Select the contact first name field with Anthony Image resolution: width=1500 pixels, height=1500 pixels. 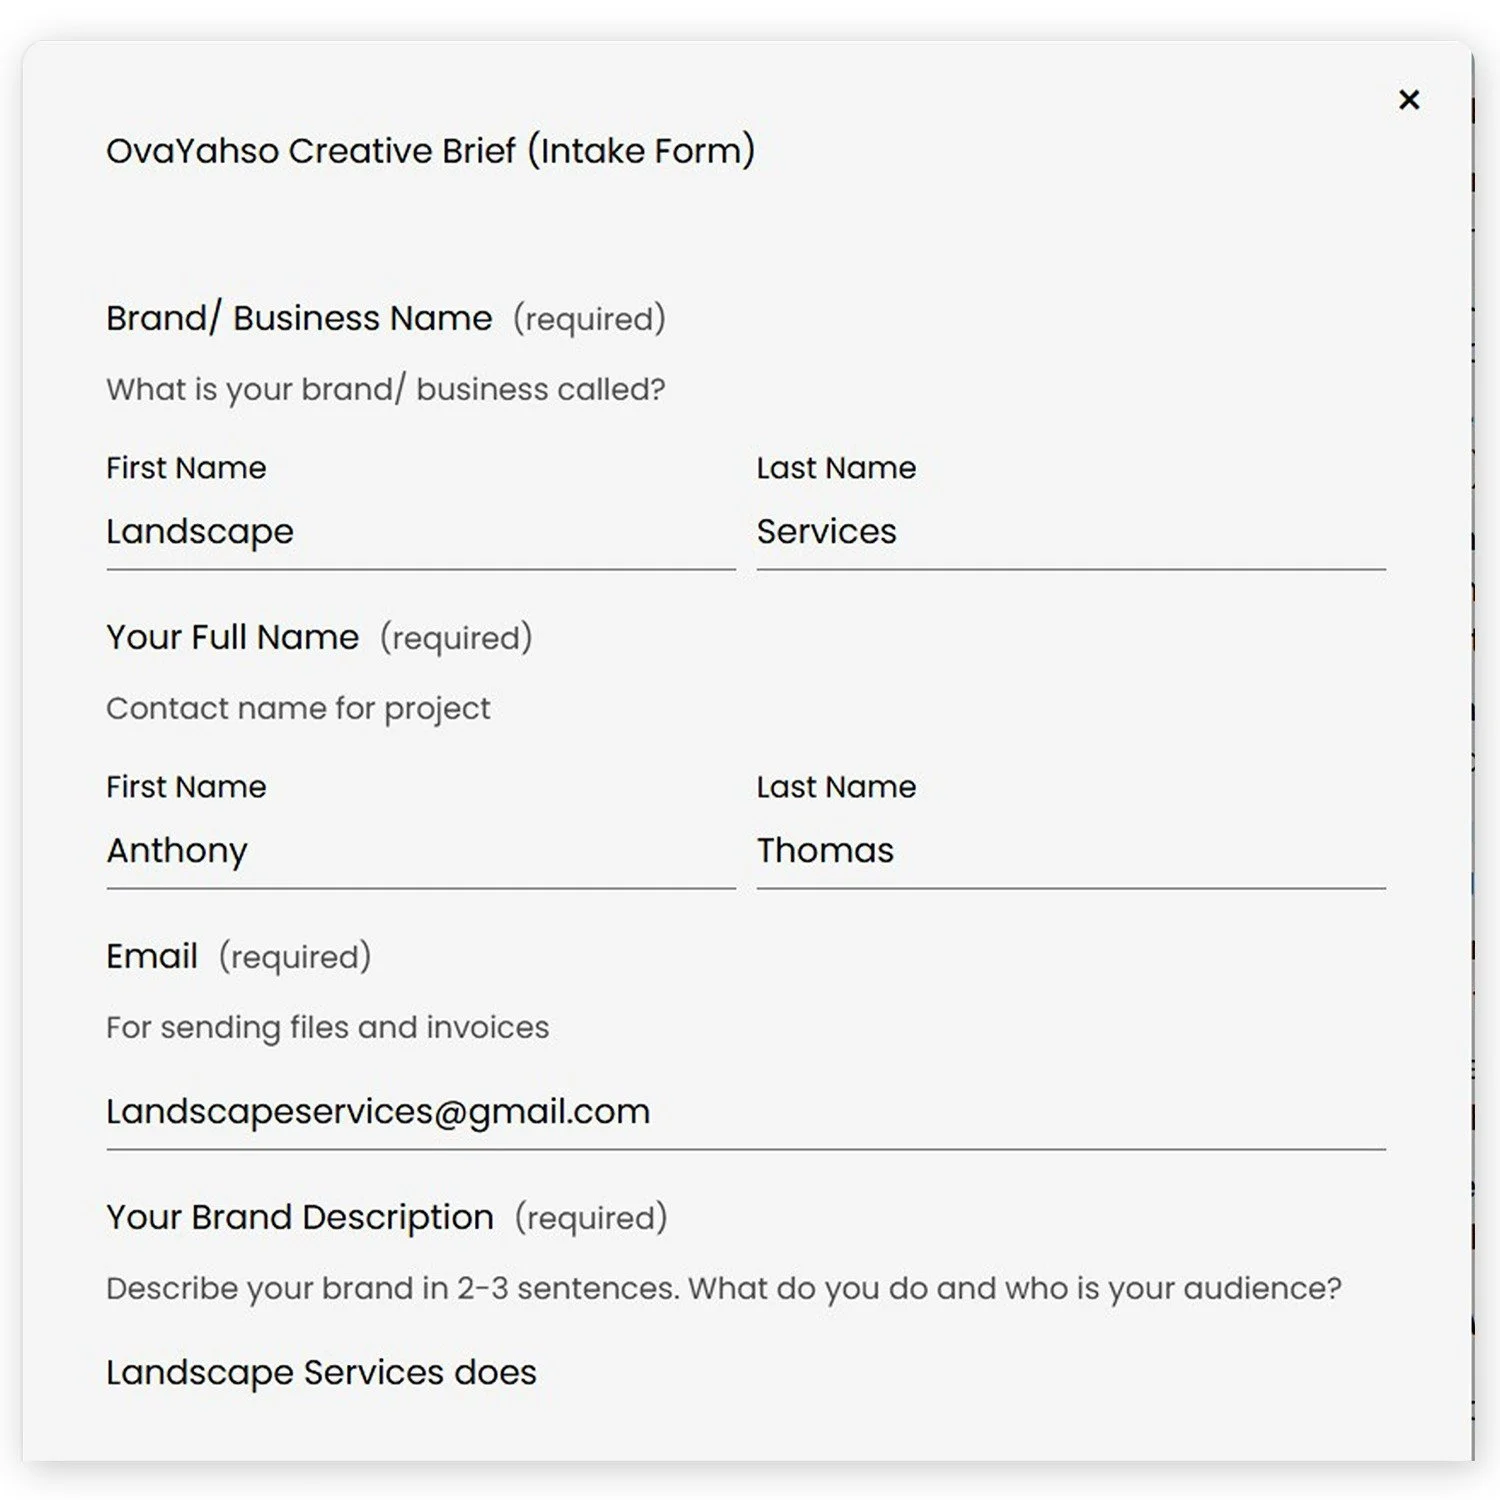point(421,852)
